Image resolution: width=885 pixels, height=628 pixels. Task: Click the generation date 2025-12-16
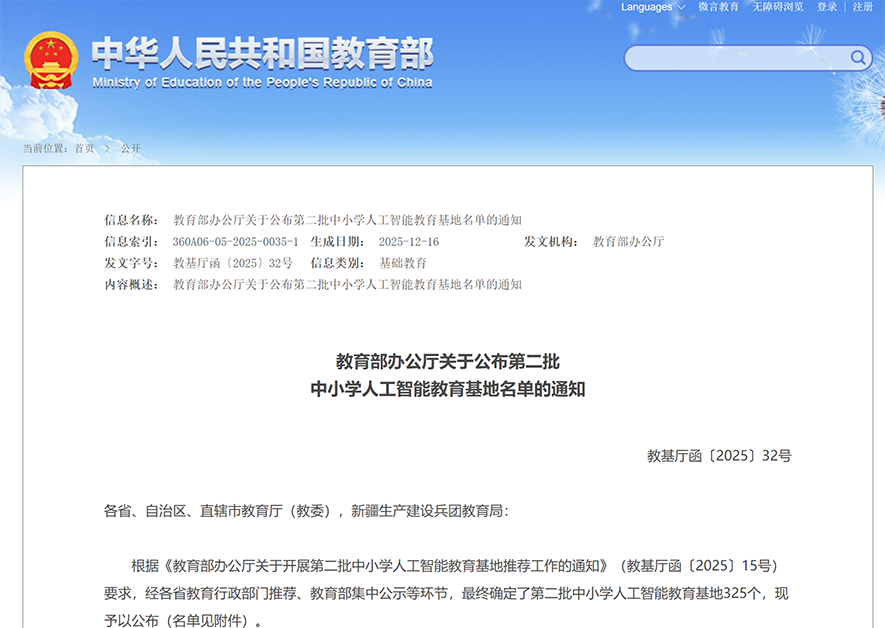point(408,242)
